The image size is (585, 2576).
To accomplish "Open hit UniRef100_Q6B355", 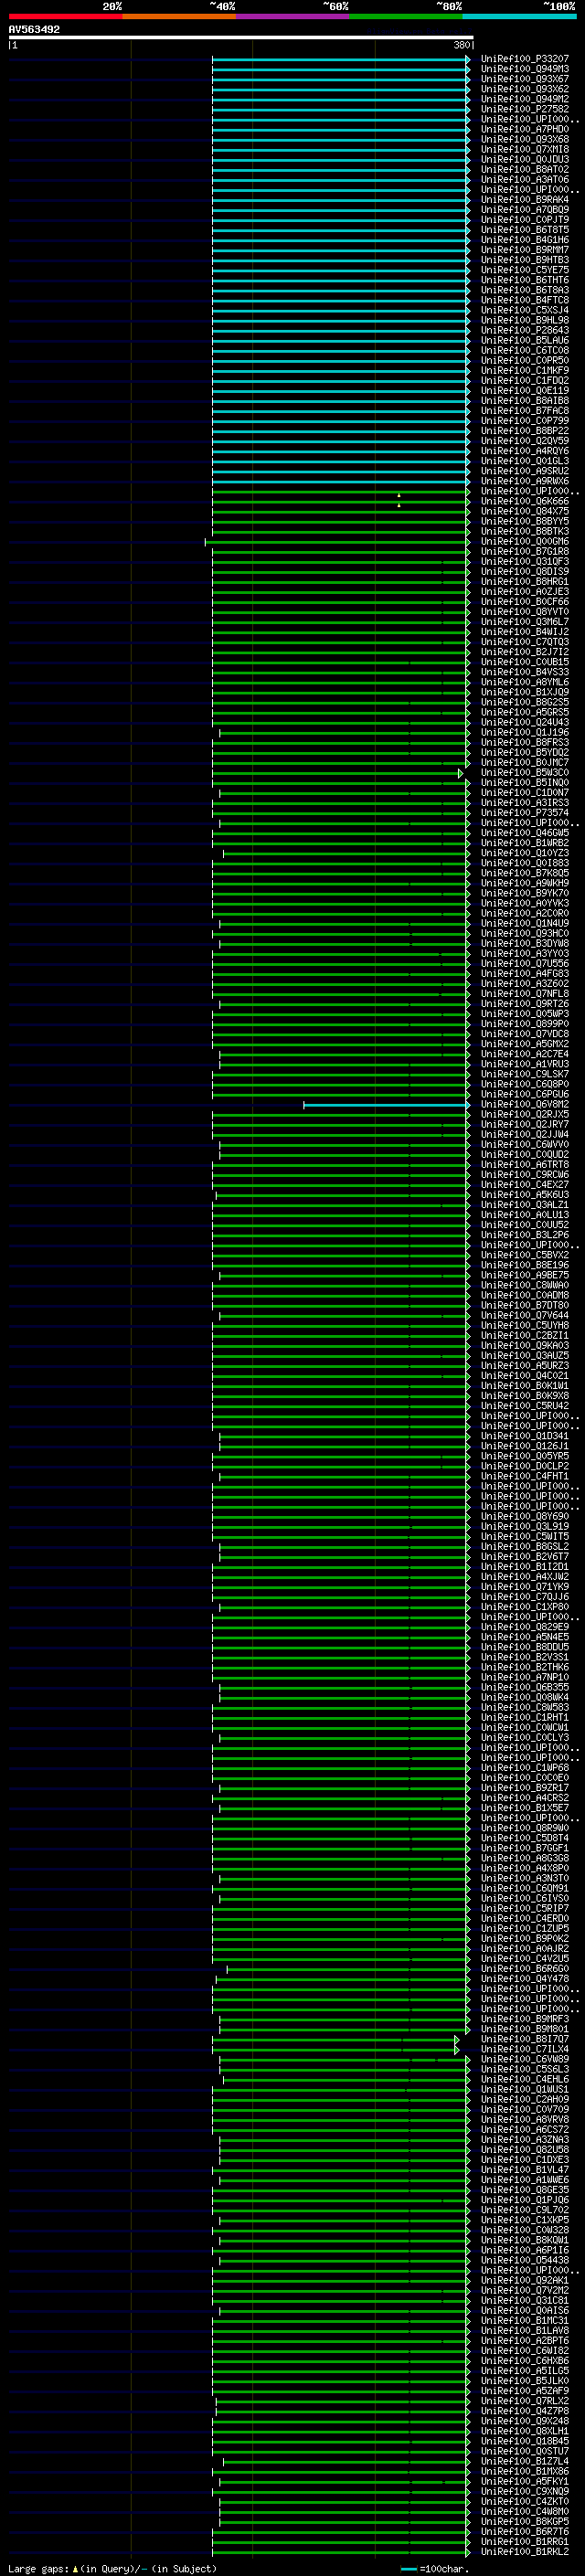I will click(x=525, y=1687).
